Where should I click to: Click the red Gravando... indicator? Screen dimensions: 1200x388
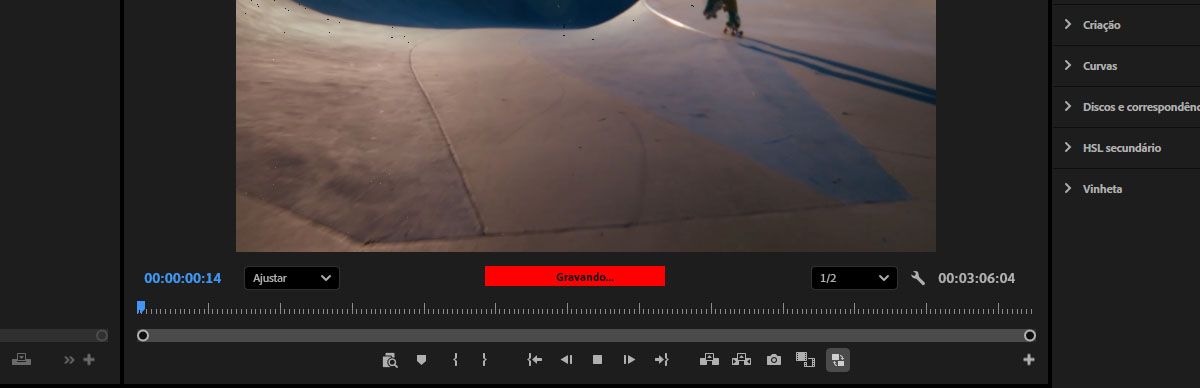tap(575, 277)
